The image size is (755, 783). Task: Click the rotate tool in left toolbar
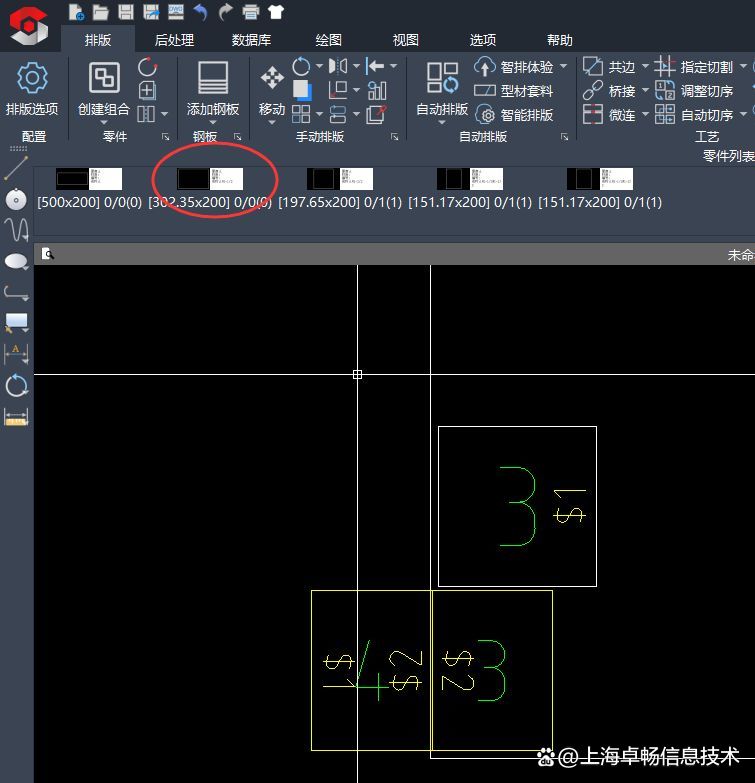coord(16,386)
